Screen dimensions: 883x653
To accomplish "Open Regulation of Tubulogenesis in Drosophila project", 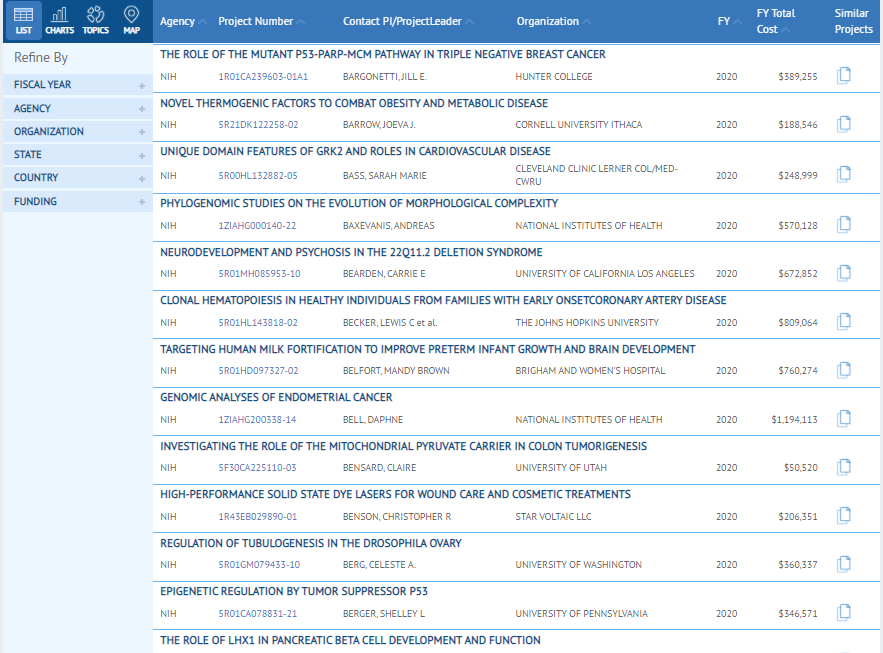I will (311, 543).
